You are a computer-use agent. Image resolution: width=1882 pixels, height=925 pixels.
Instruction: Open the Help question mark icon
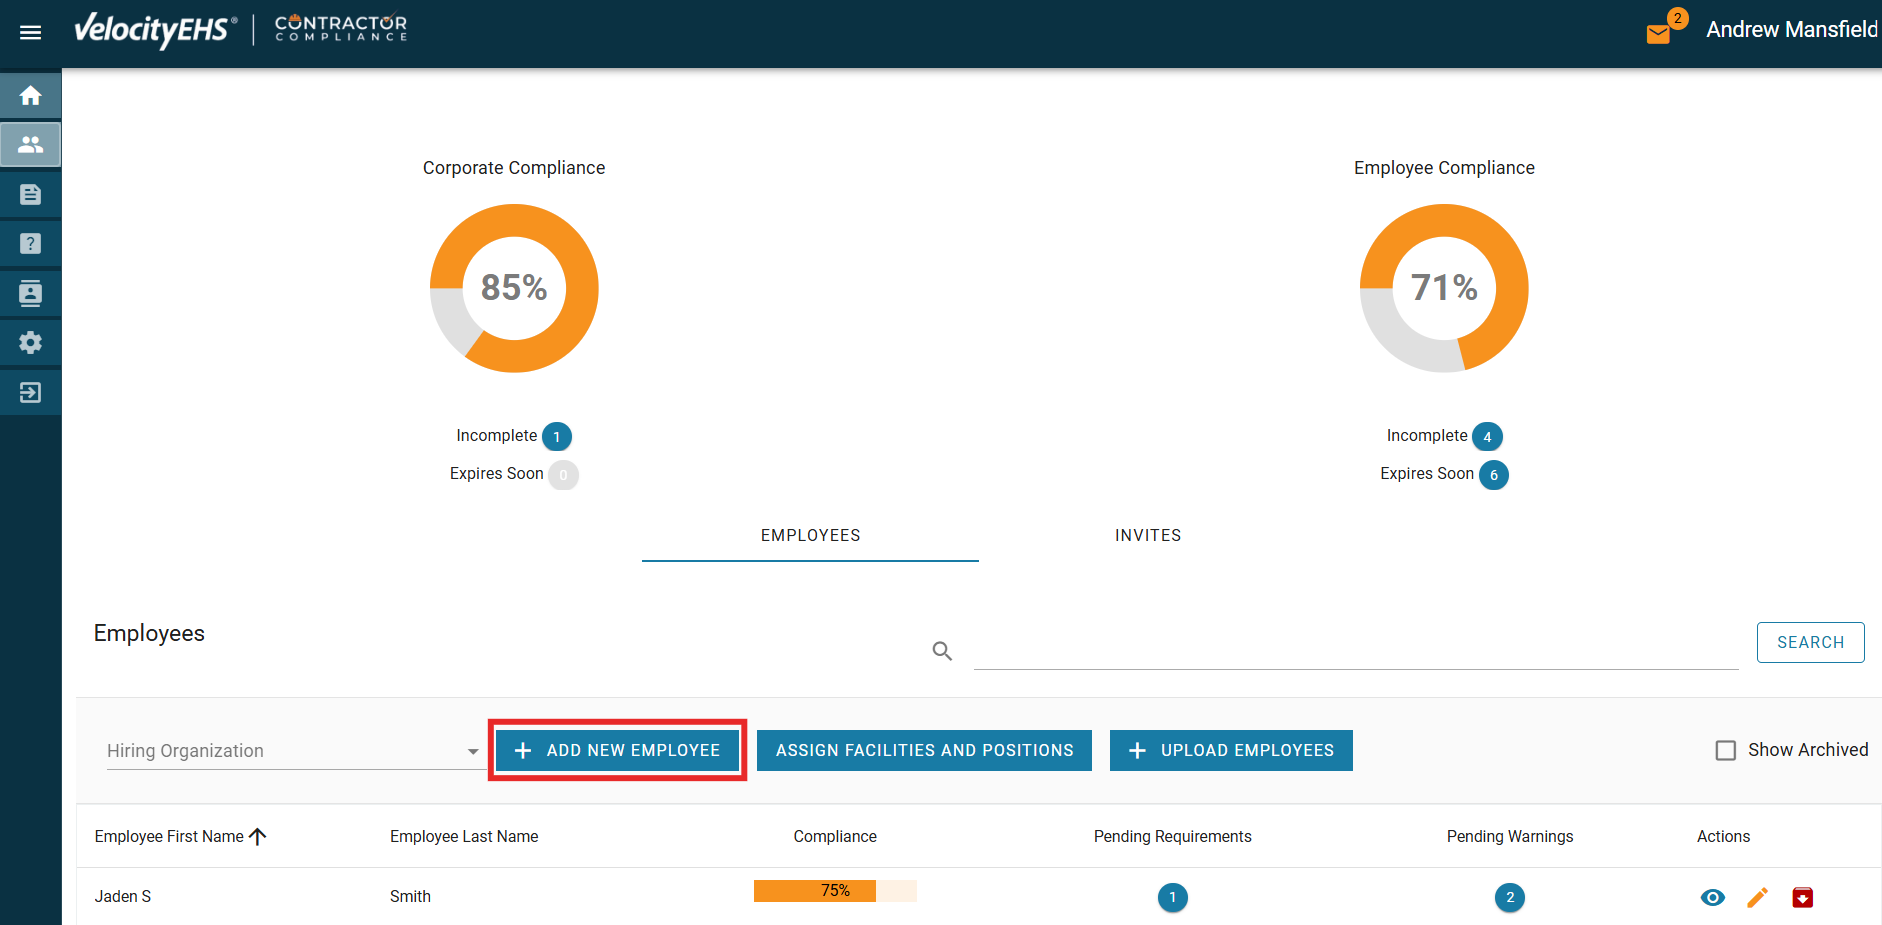[x=30, y=243]
